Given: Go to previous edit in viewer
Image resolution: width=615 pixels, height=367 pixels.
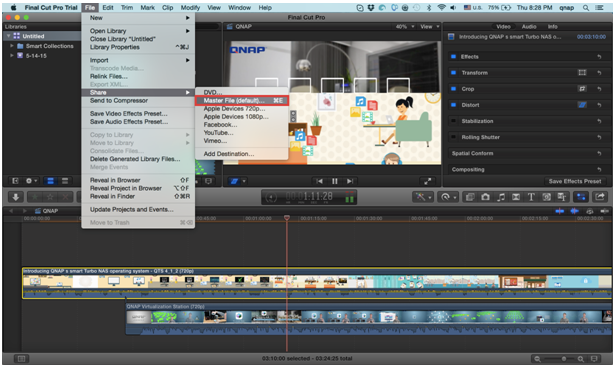Looking at the screenshot, I should coord(319,181).
